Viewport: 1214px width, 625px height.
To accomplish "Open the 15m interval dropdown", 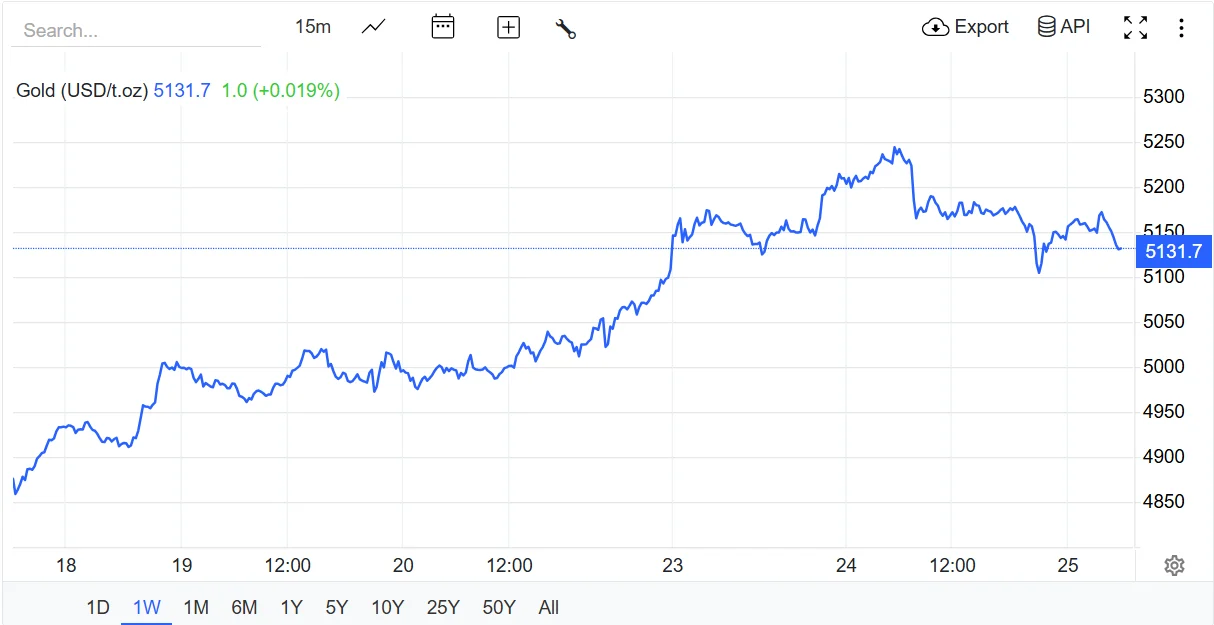I will 313,27.
